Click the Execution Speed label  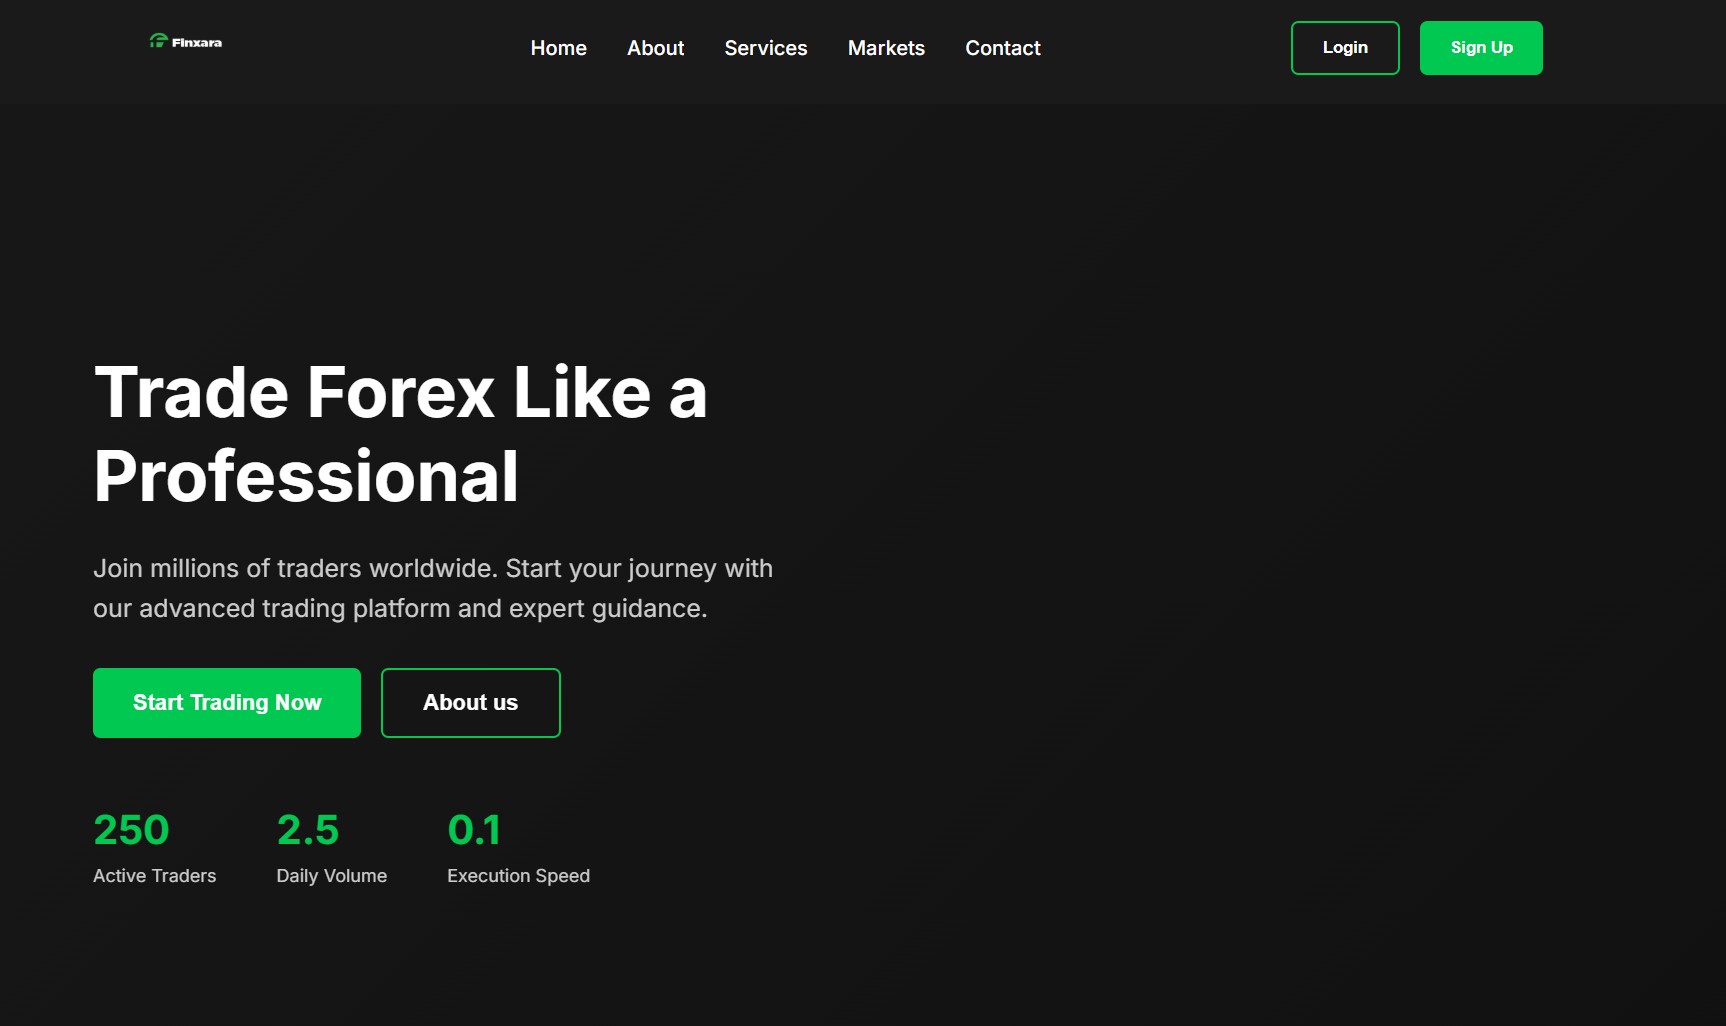point(518,875)
